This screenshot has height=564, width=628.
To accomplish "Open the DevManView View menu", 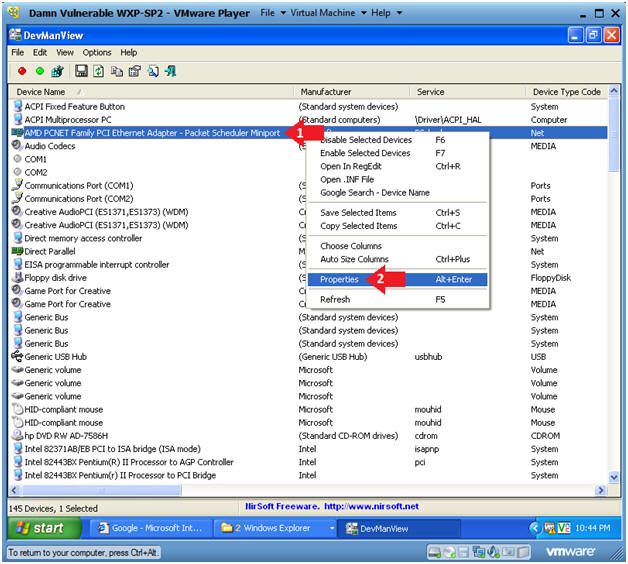I will [x=65, y=52].
